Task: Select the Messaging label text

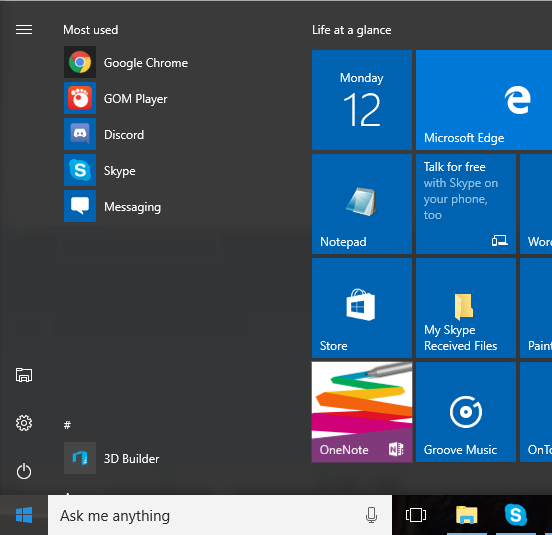Action: 132,207
